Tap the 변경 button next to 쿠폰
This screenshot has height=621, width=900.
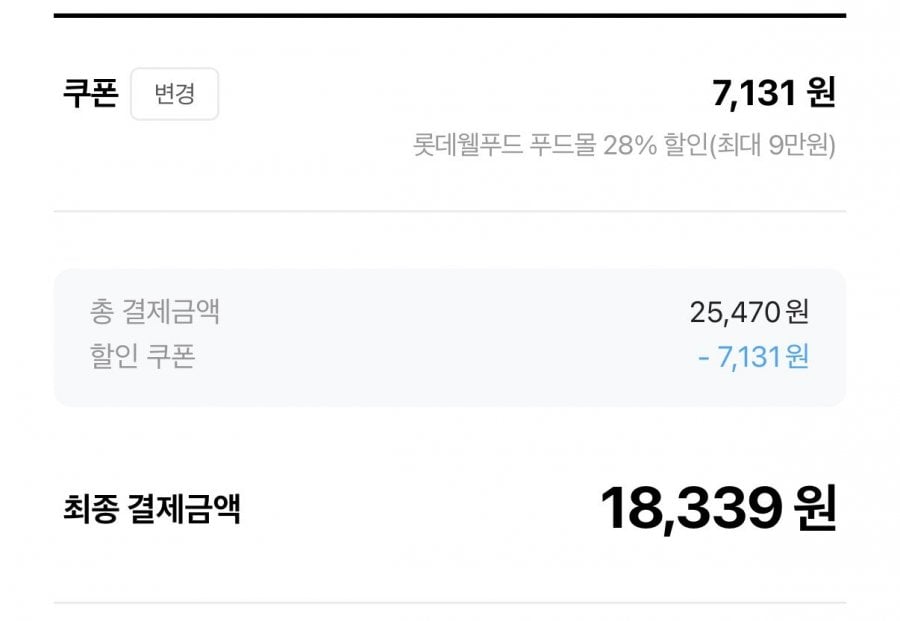coord(174,94)
